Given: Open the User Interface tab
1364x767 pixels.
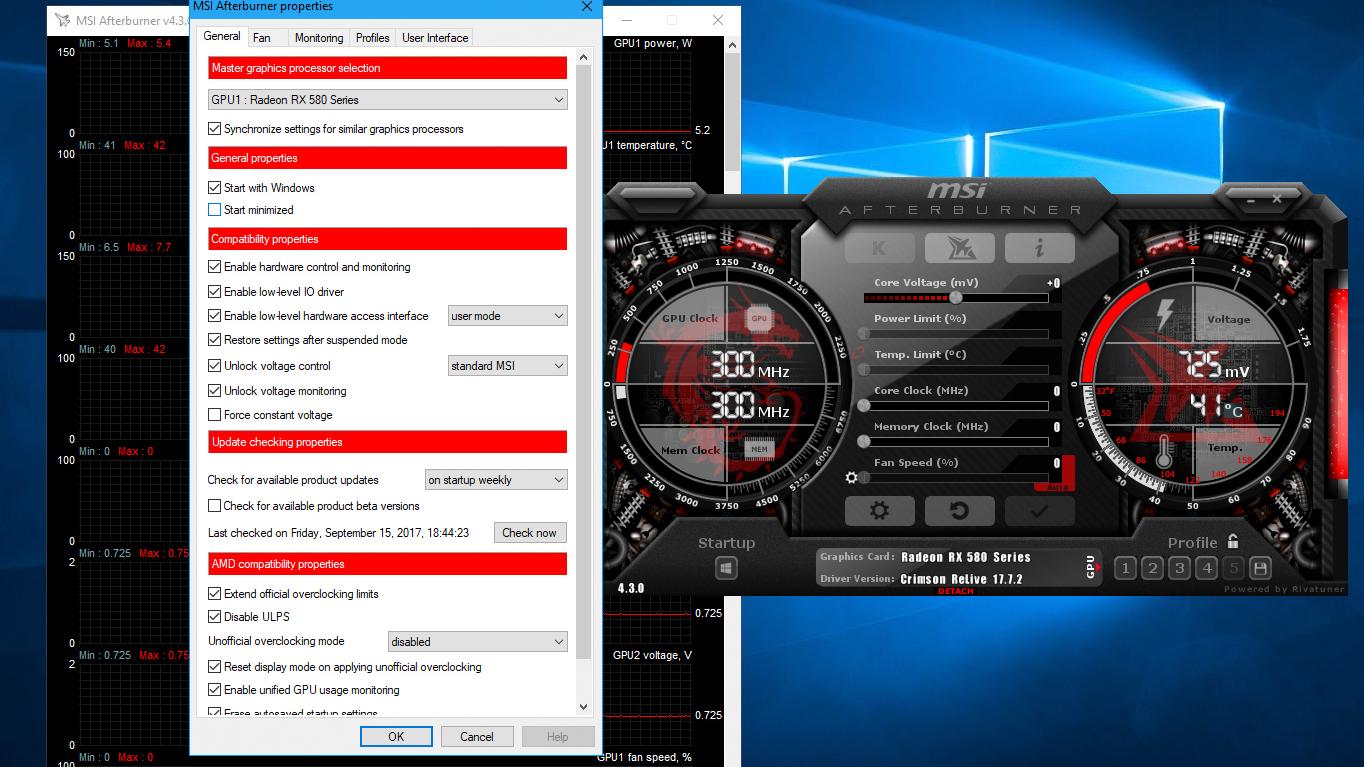Looking at the screenshot, I should tap(435, 38).
